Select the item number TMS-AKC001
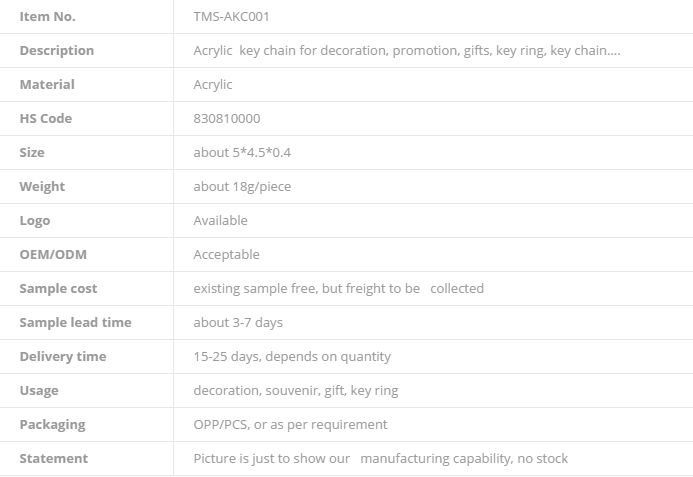This screenshot has width=693, height=477. pyautogui.click(x=231, y=17)
